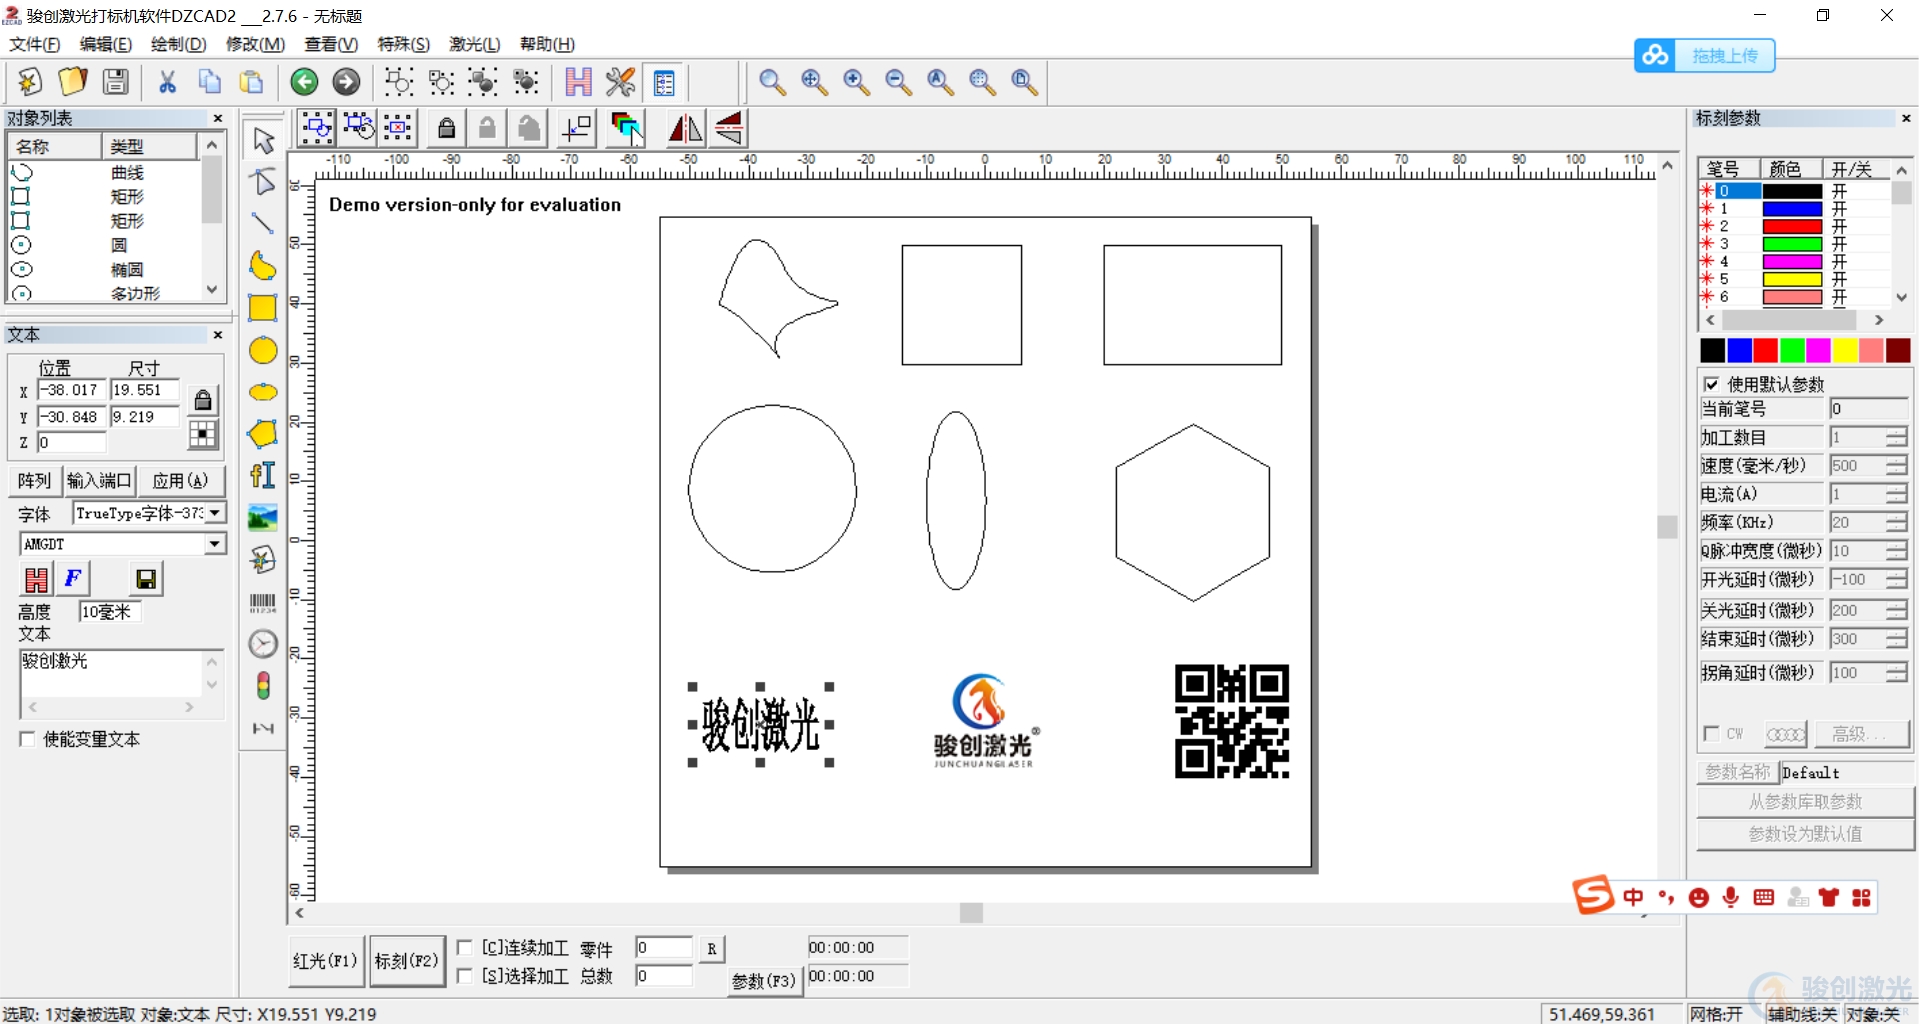The width and height of the screenshot is (1920, 1024).
Task: Enable 连续加工 continuous processing checkbox
Action: (465, 947)
